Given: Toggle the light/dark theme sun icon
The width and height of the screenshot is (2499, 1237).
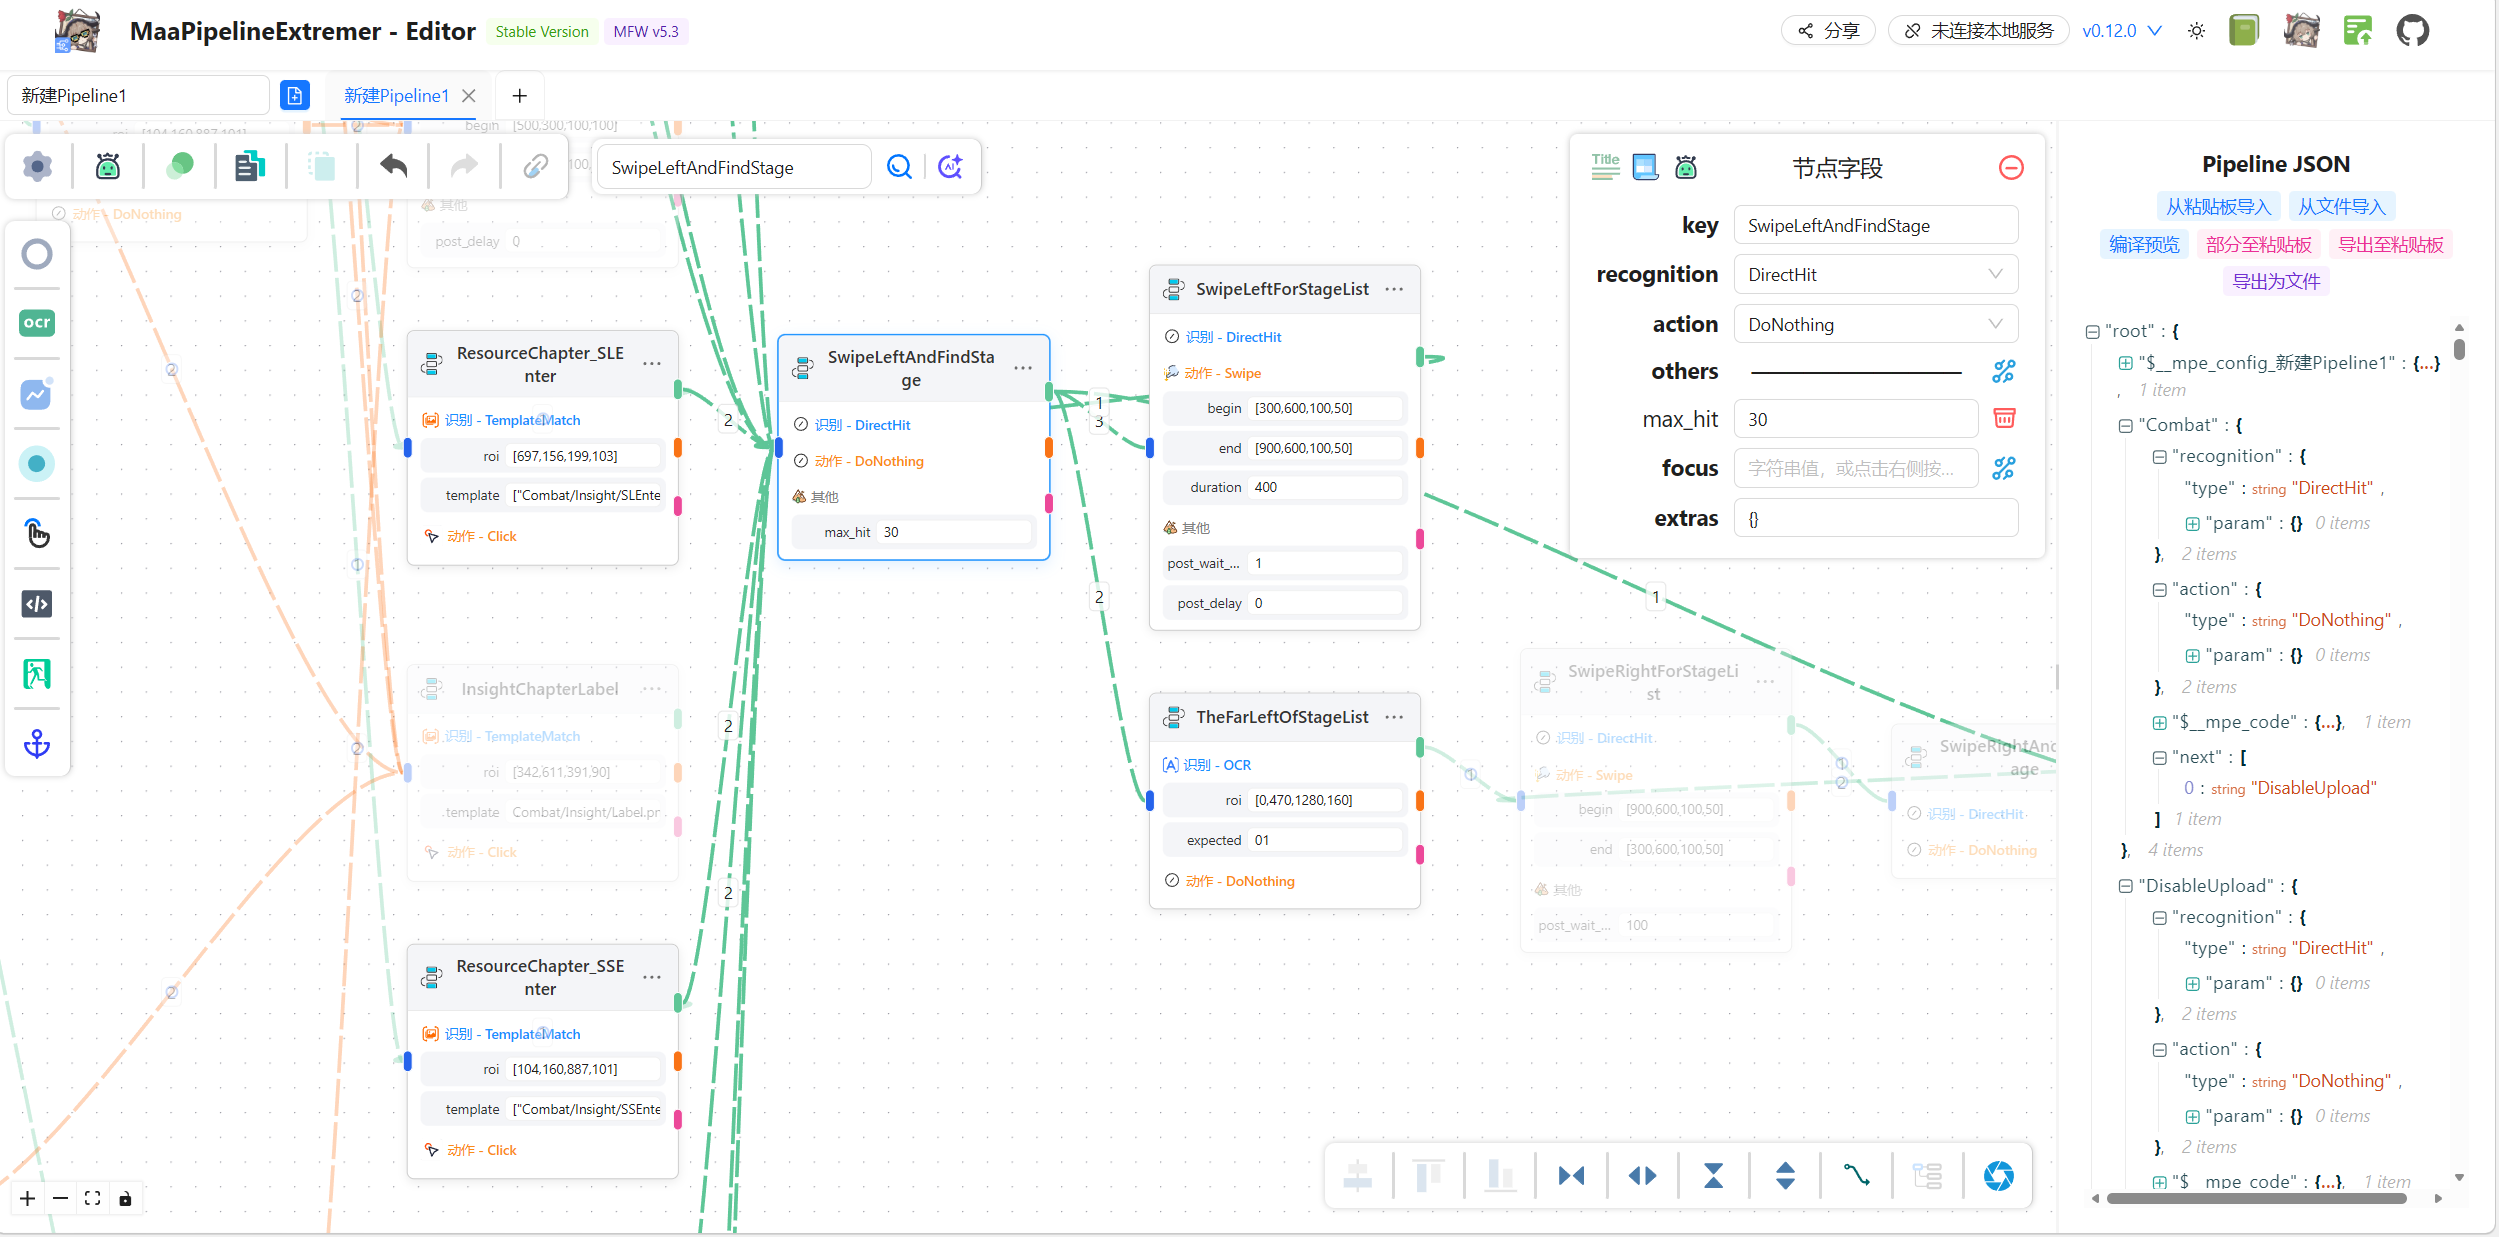Looking at the screenshot, I should point(2196,31).
